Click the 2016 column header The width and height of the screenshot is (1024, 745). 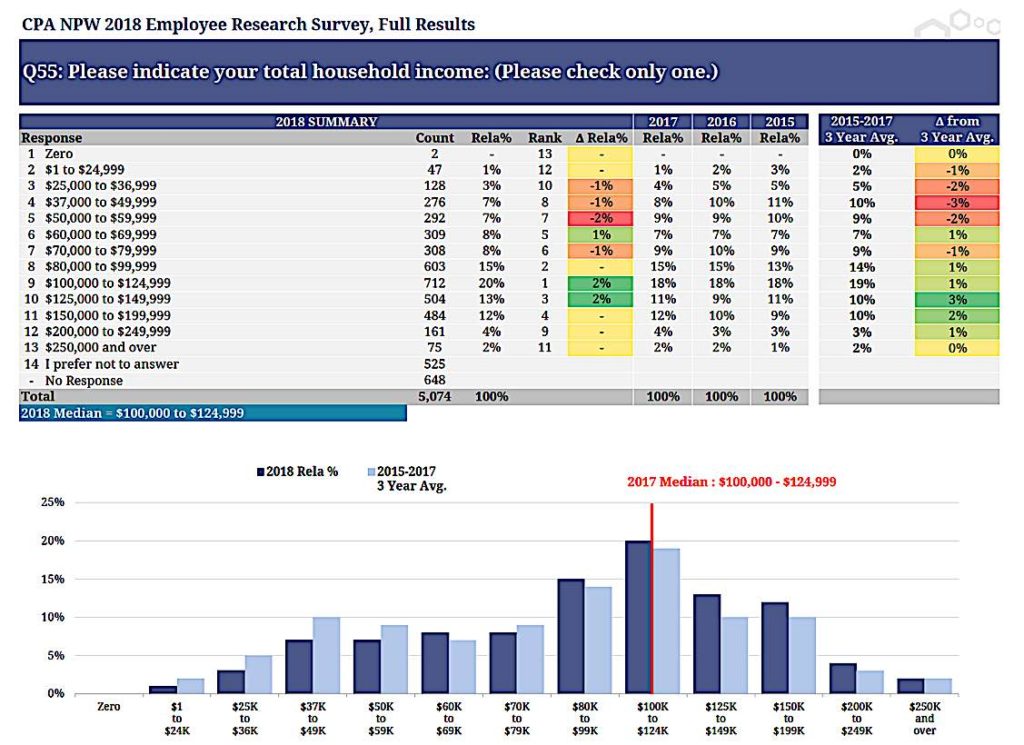tap(721, 122)
